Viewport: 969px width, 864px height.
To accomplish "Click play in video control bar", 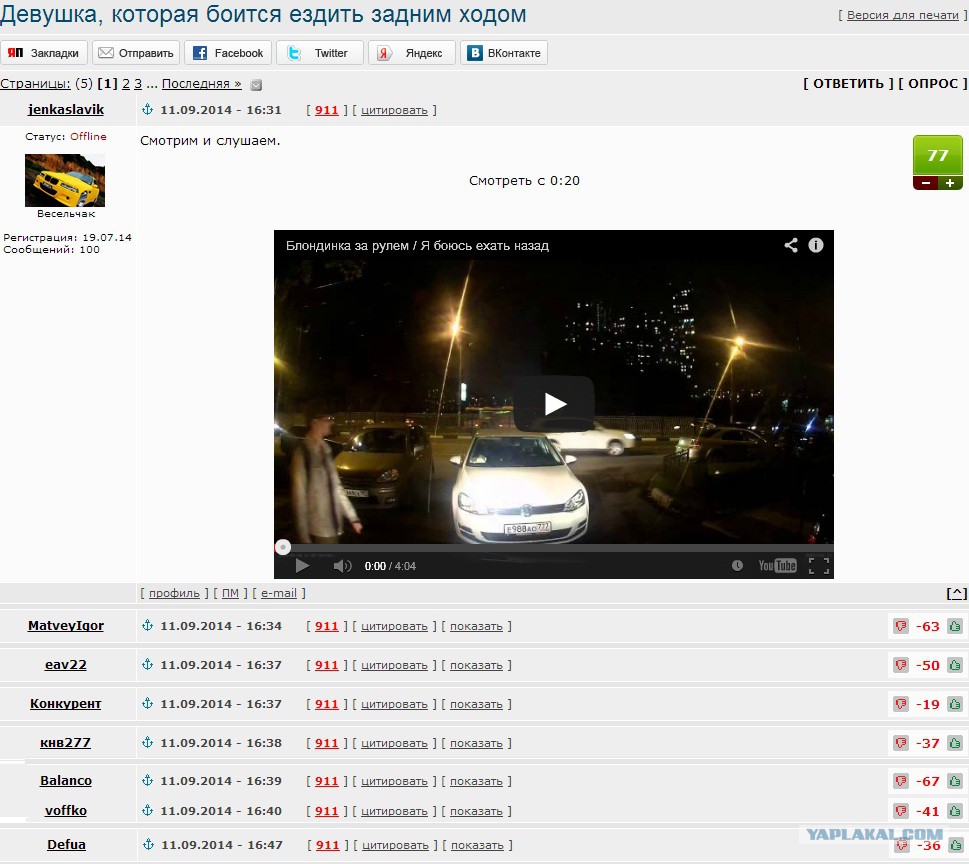I will coord(302,565).
